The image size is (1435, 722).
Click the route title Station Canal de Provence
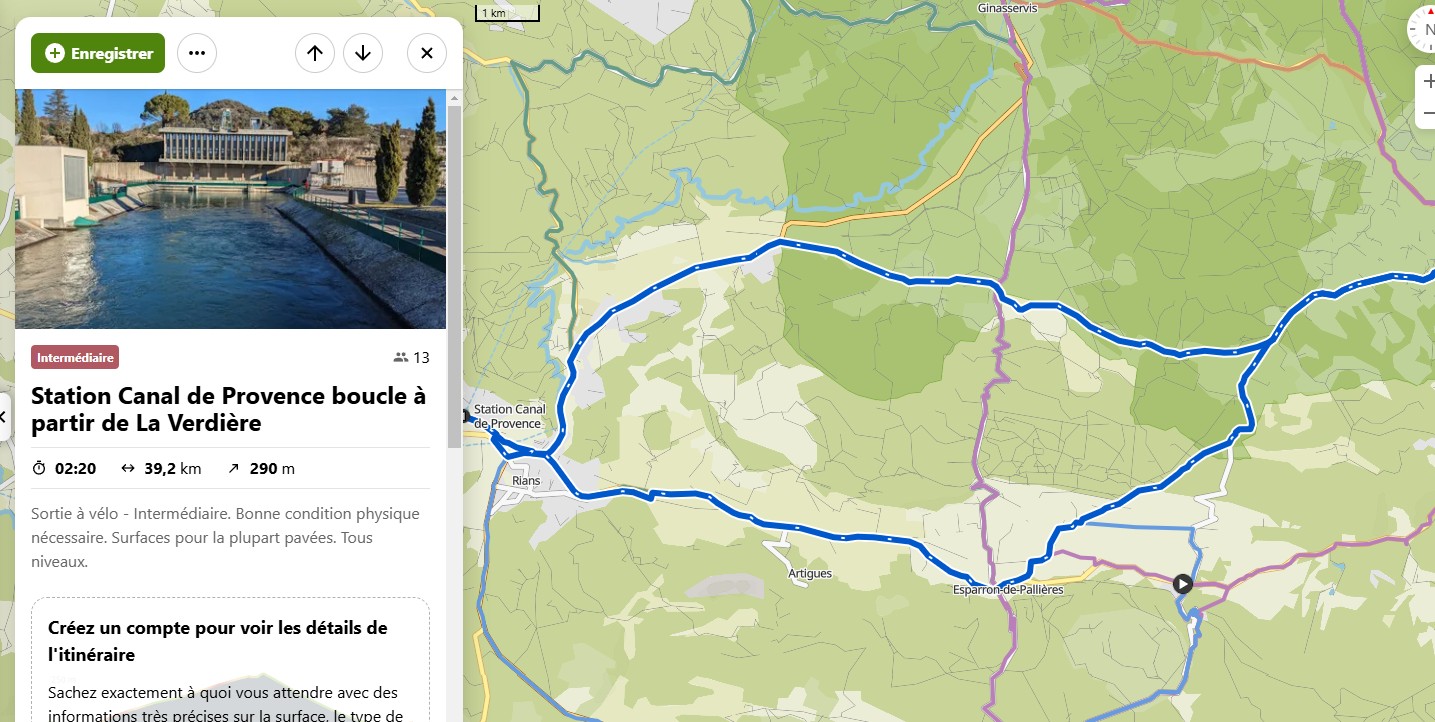click(x=228, y=409)
